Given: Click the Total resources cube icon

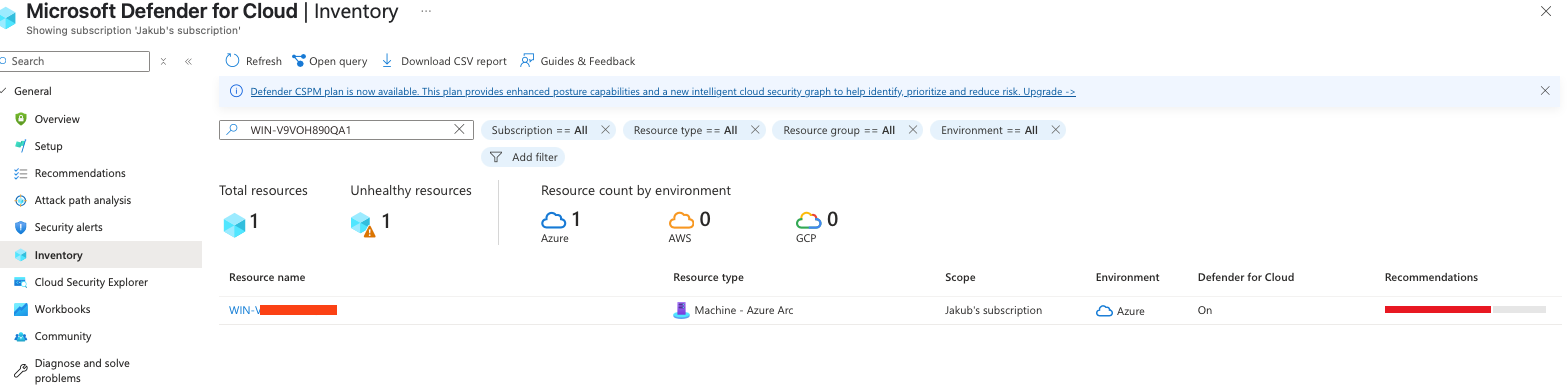Looking at the screenshot, I should (234, 224).
